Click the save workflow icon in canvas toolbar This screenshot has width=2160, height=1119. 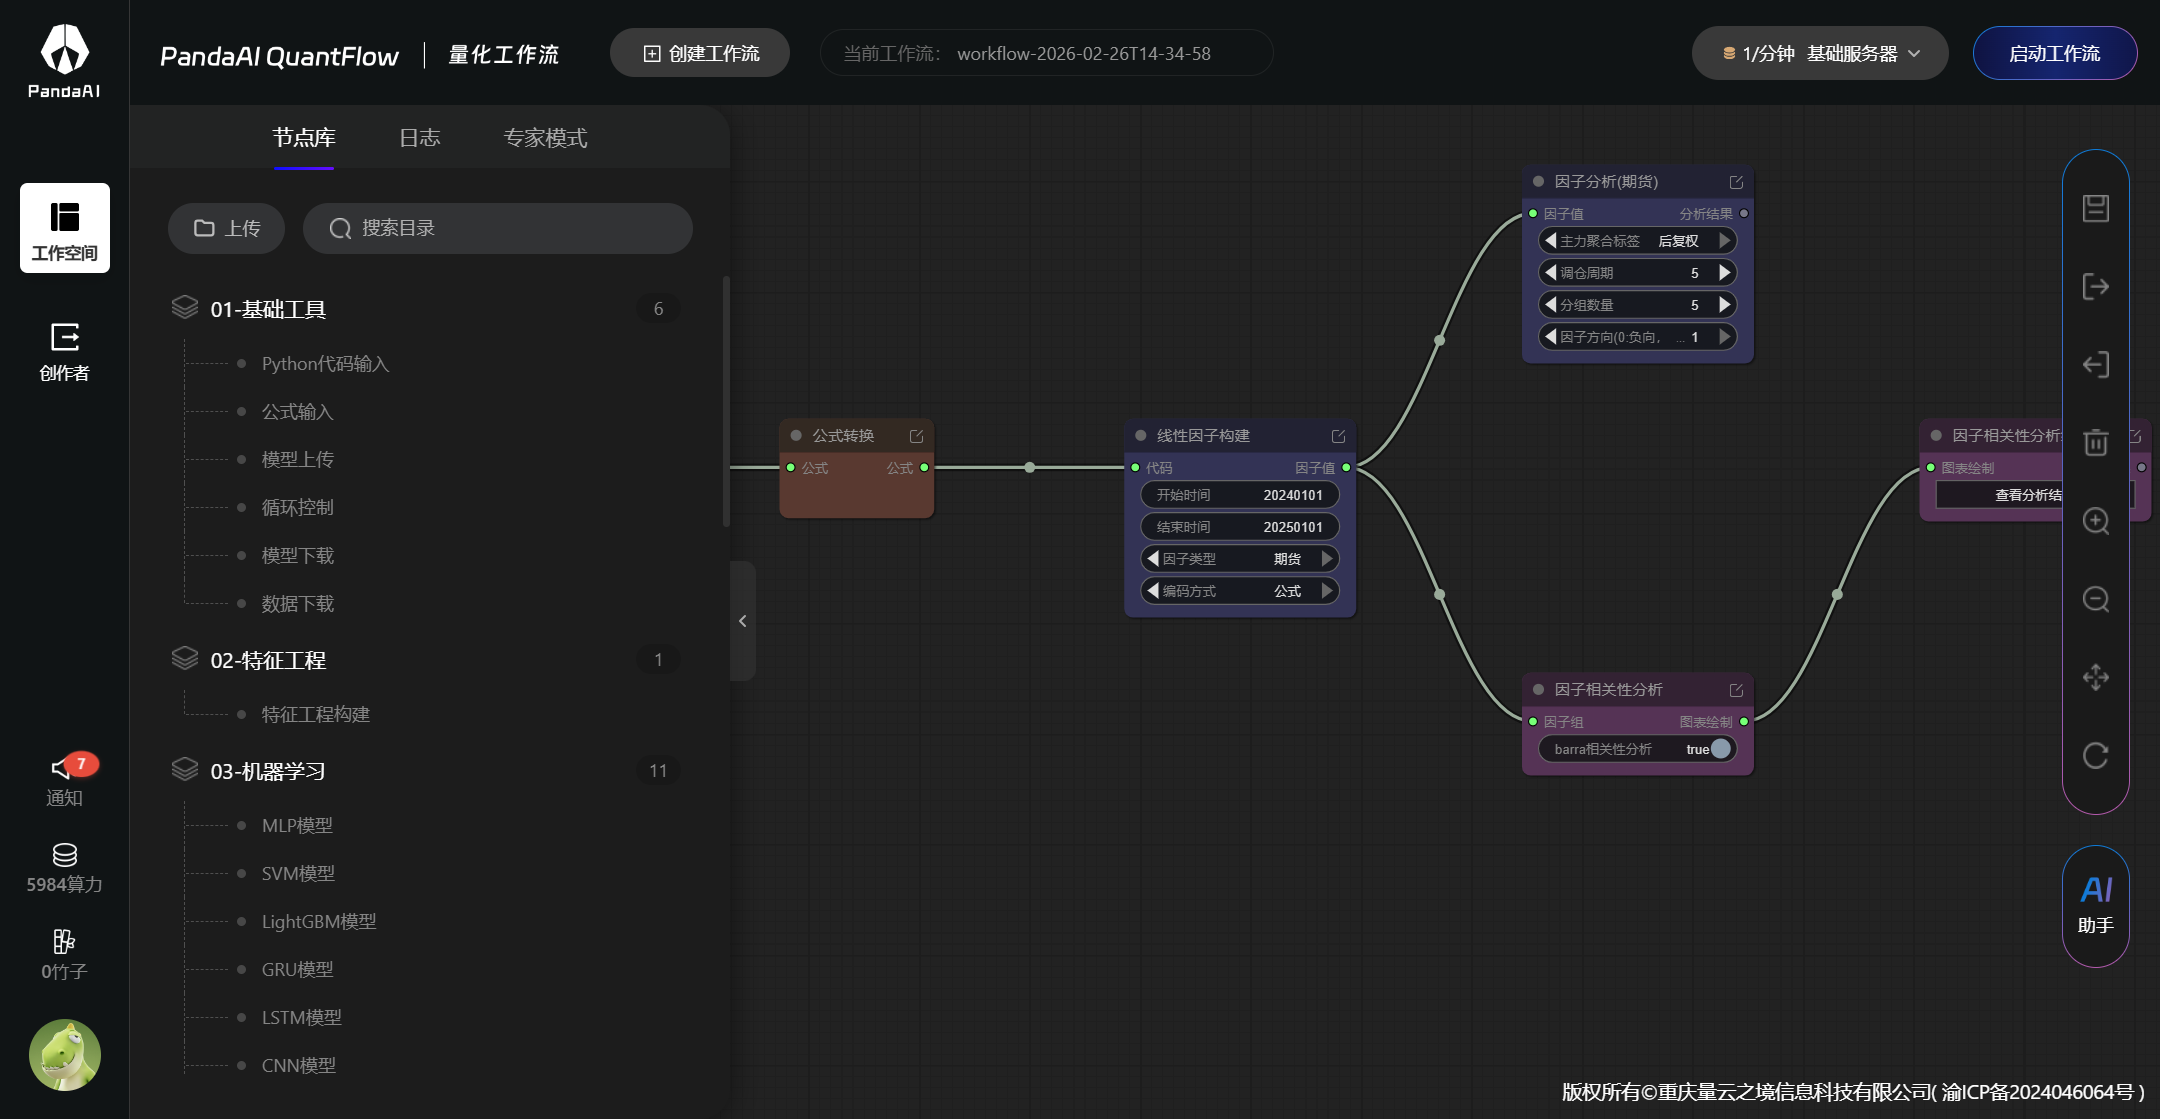pos(2096,208)
